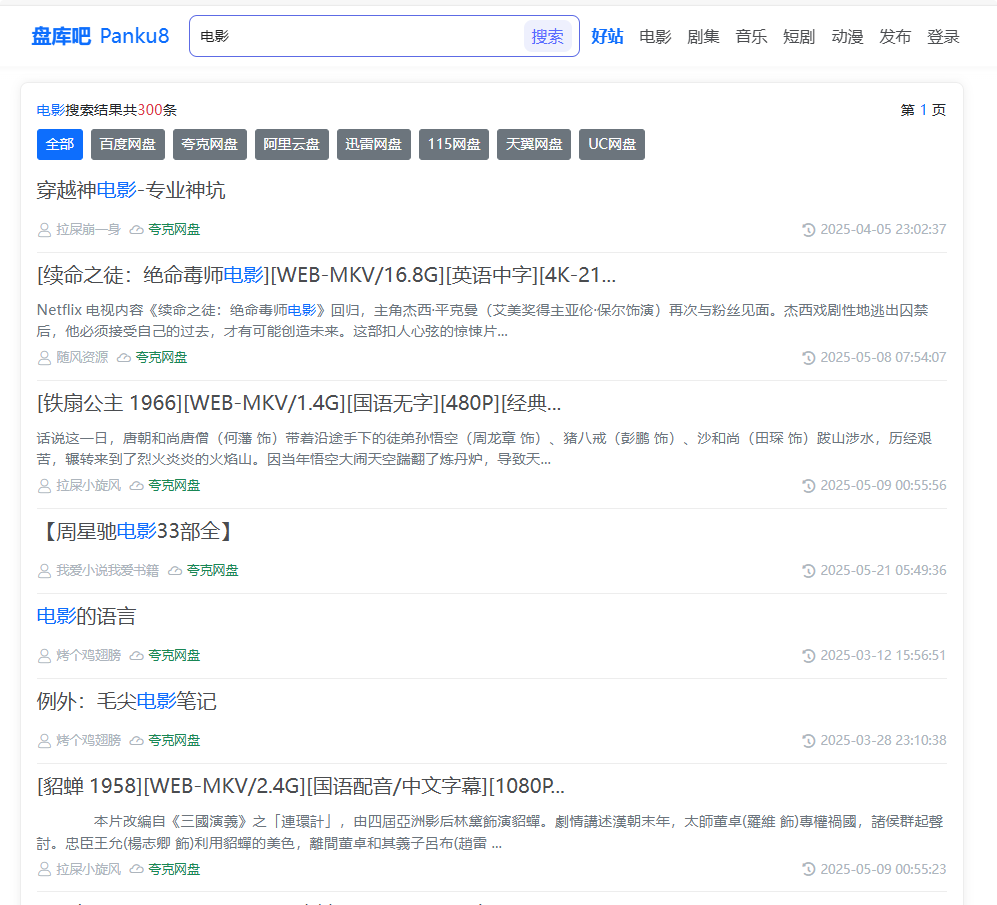
Task: Click 夸克网盘 label in 穿越神电影 row
Action: [x=174, y=230]
